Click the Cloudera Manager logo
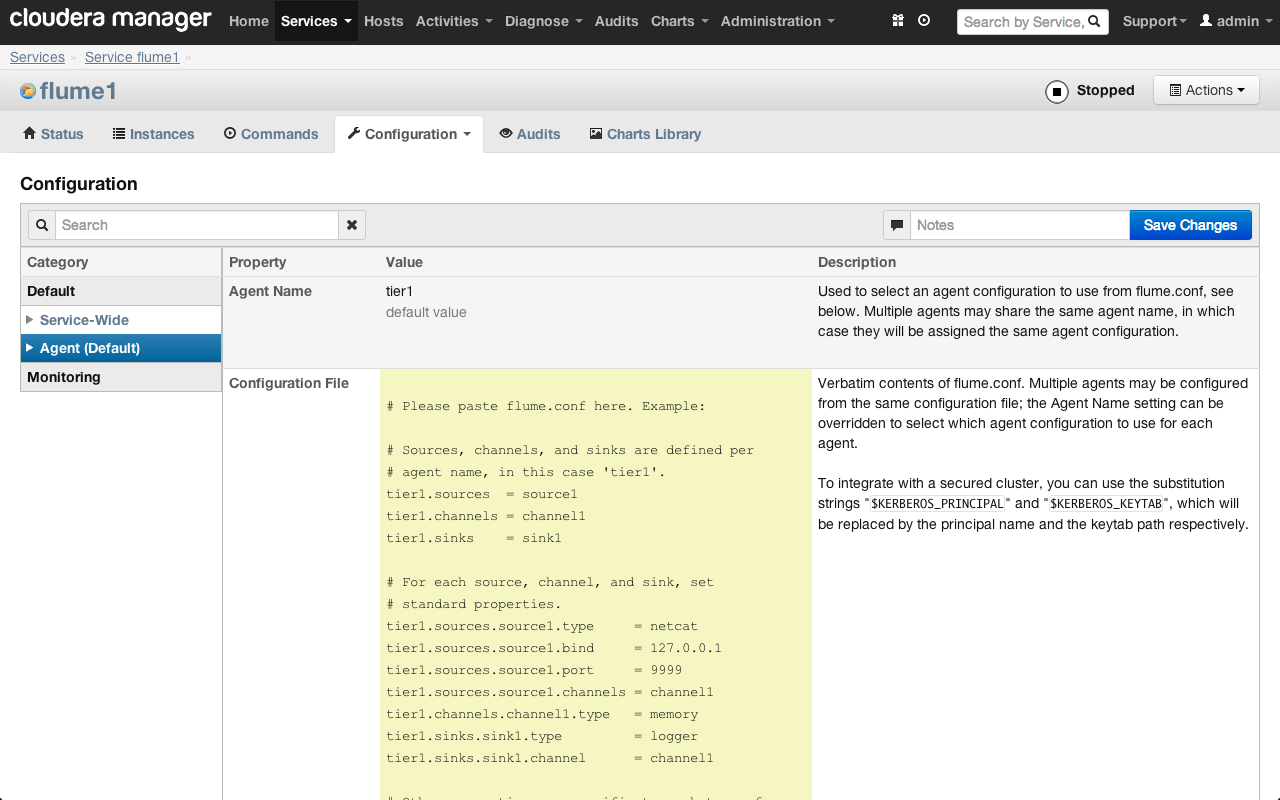Screen dimensions: 1280x800 [111, 19]
